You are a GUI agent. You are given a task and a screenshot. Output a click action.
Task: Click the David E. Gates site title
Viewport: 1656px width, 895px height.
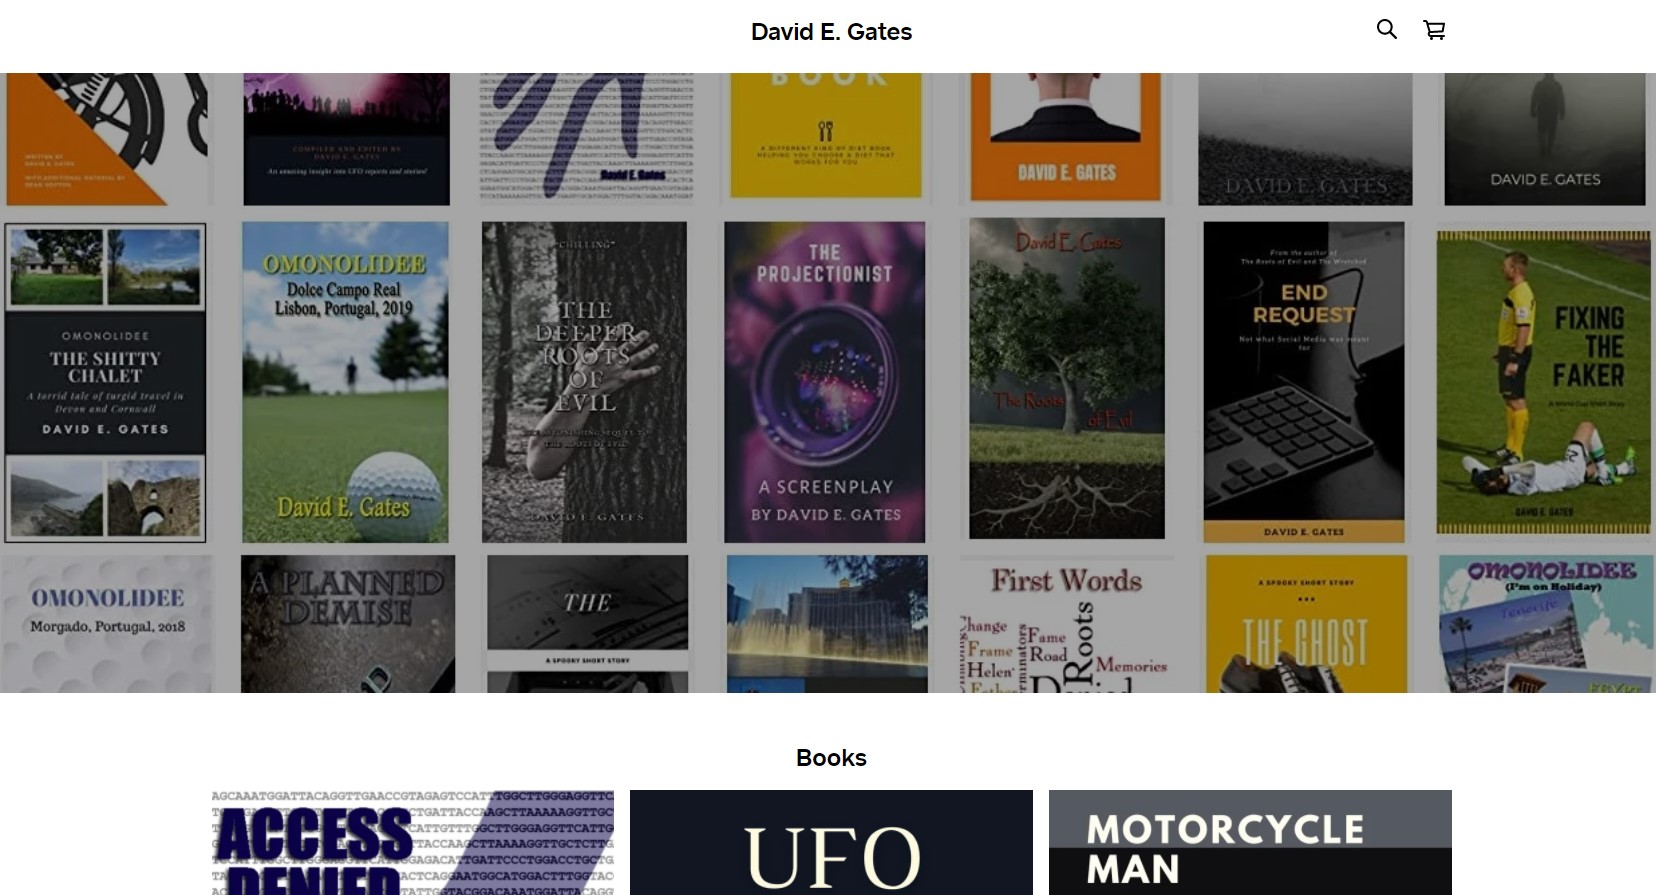click(x=831, y=32)
